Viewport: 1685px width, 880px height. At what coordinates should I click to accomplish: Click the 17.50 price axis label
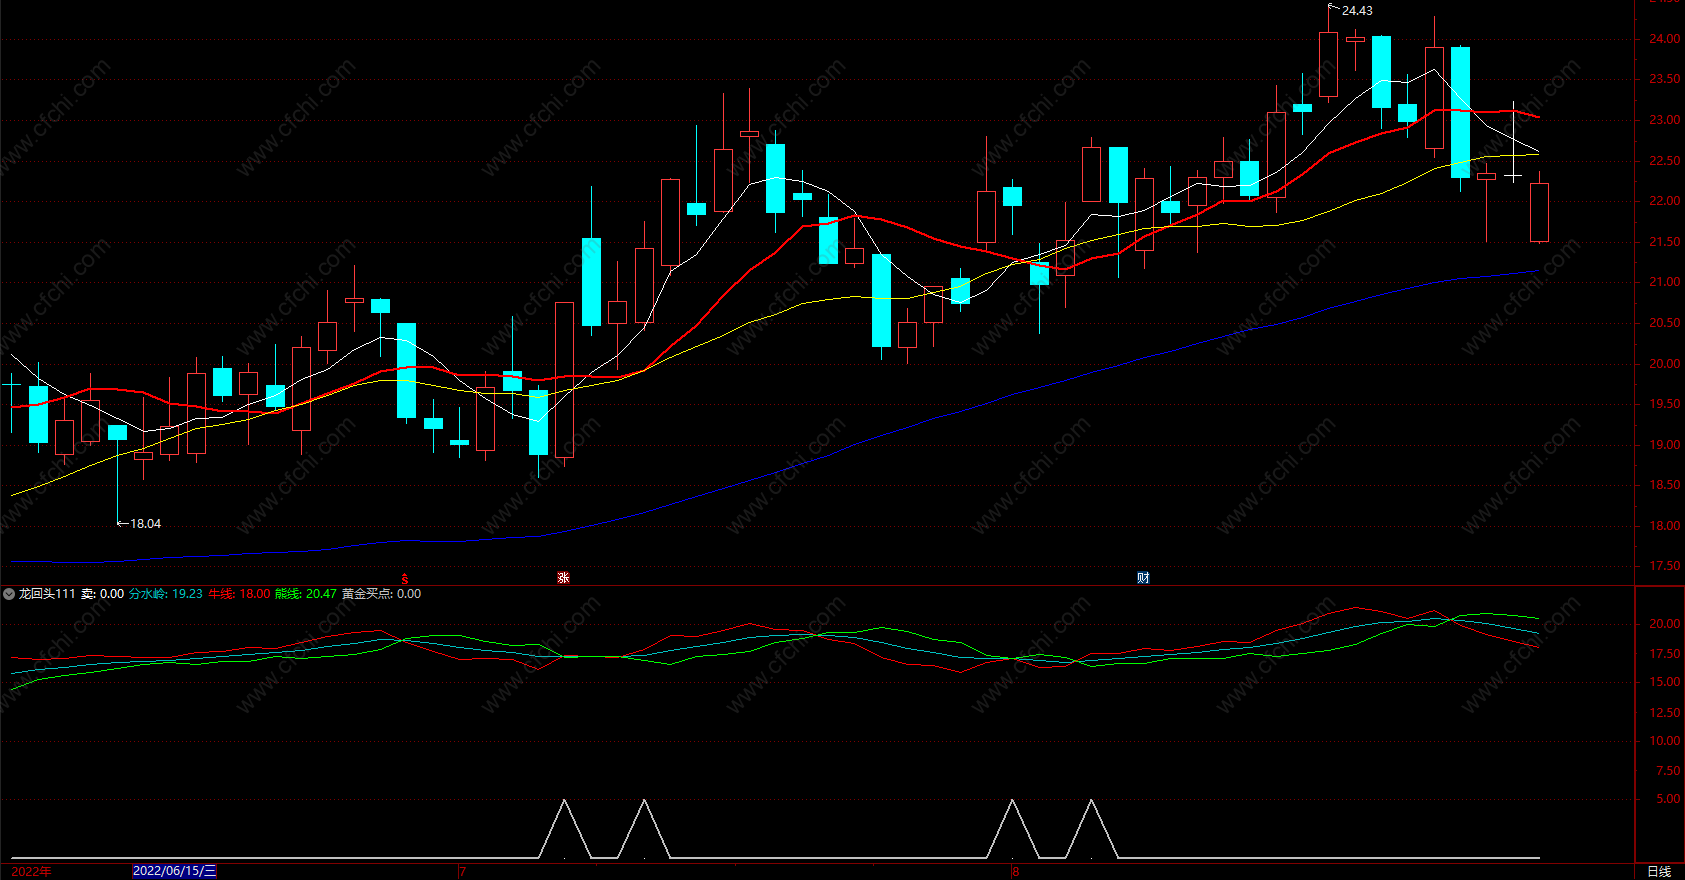(1665, 566)
